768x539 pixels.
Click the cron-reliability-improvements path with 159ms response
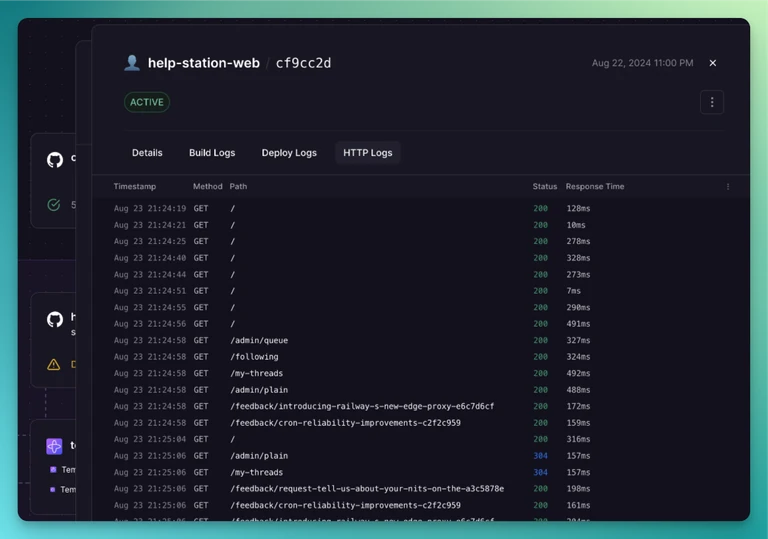point(345,423)
